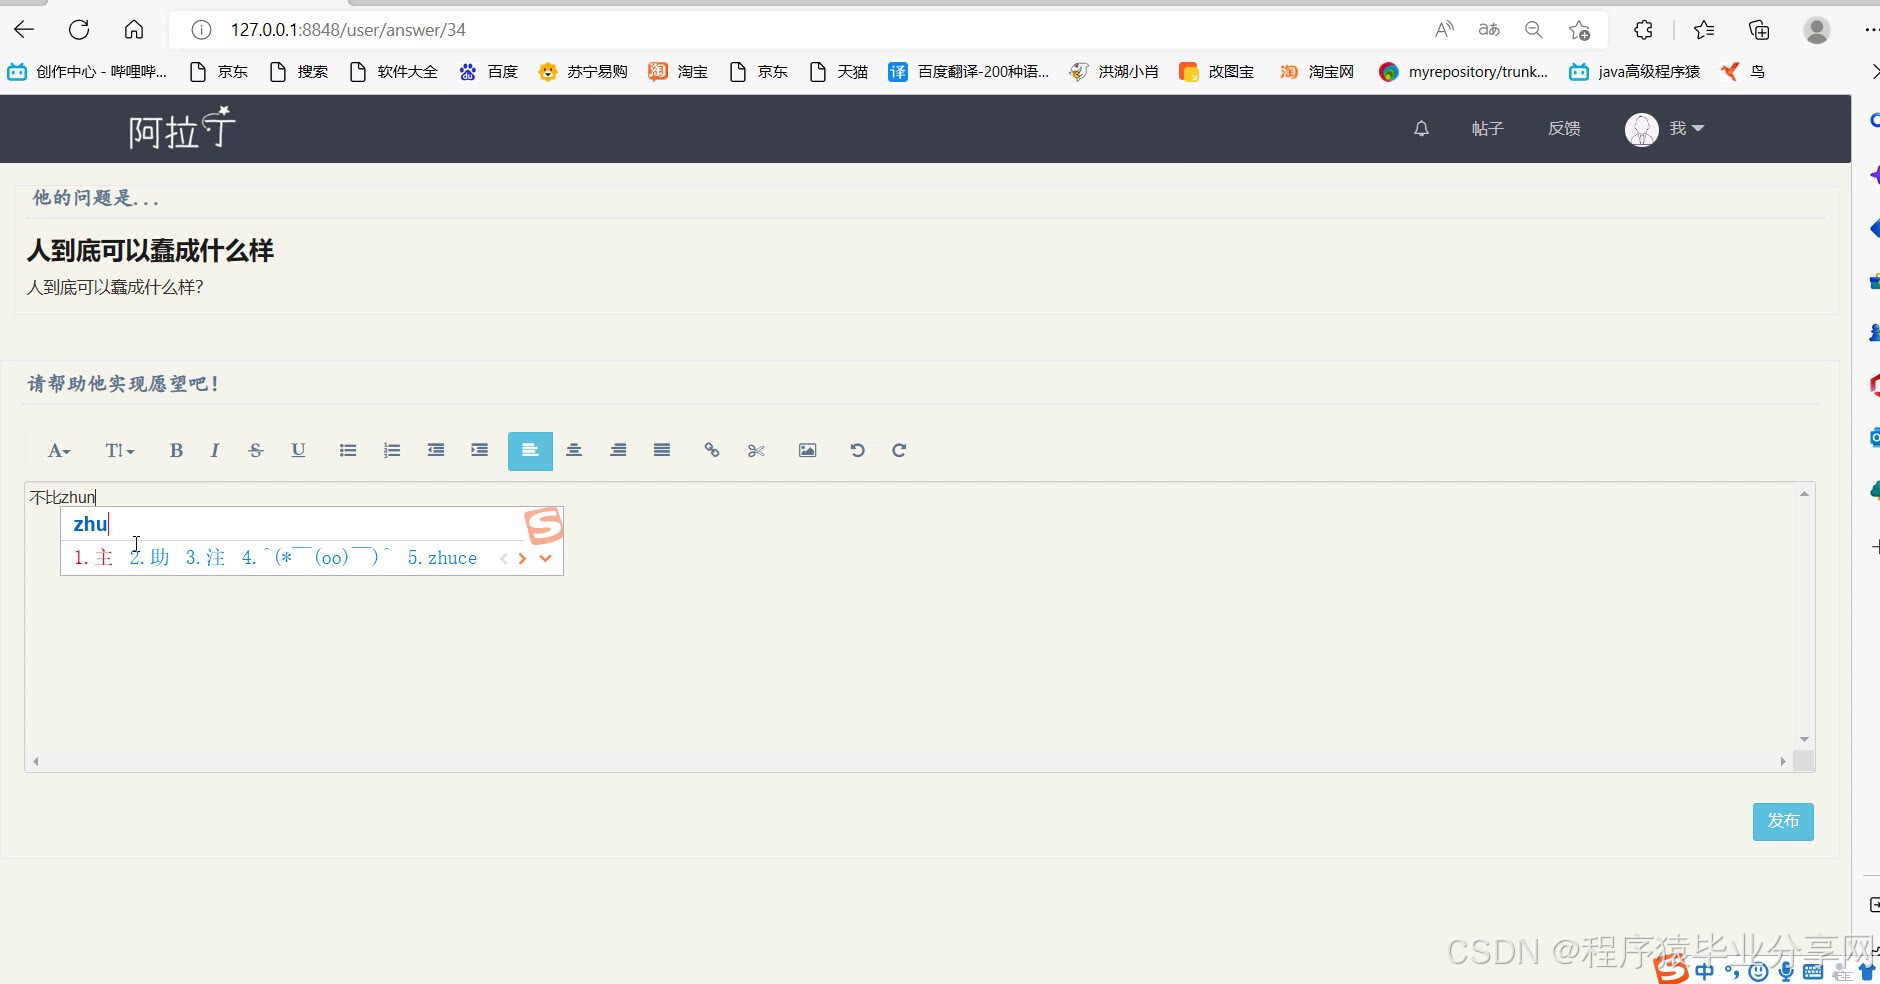Image resolution: width=1880 pixels, height=984 pixels.
Task: Open the 反馈 nav link
Action: pyautogui.click(x=1564, y=129)
